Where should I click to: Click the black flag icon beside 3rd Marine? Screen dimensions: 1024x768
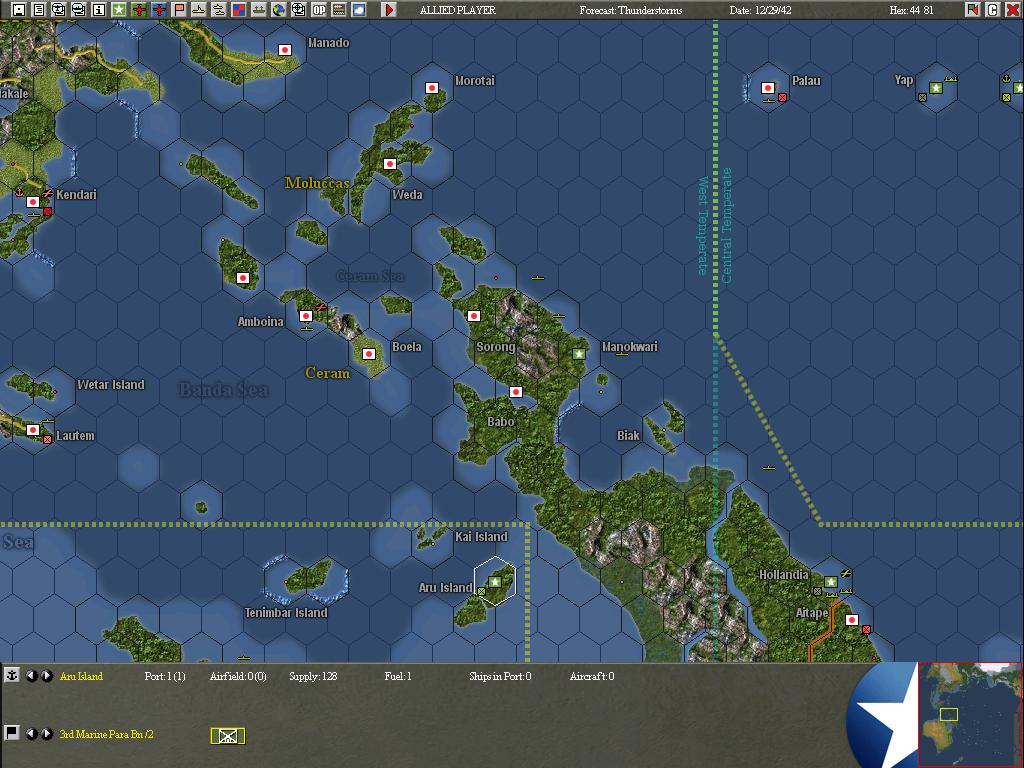click(12, 733)
